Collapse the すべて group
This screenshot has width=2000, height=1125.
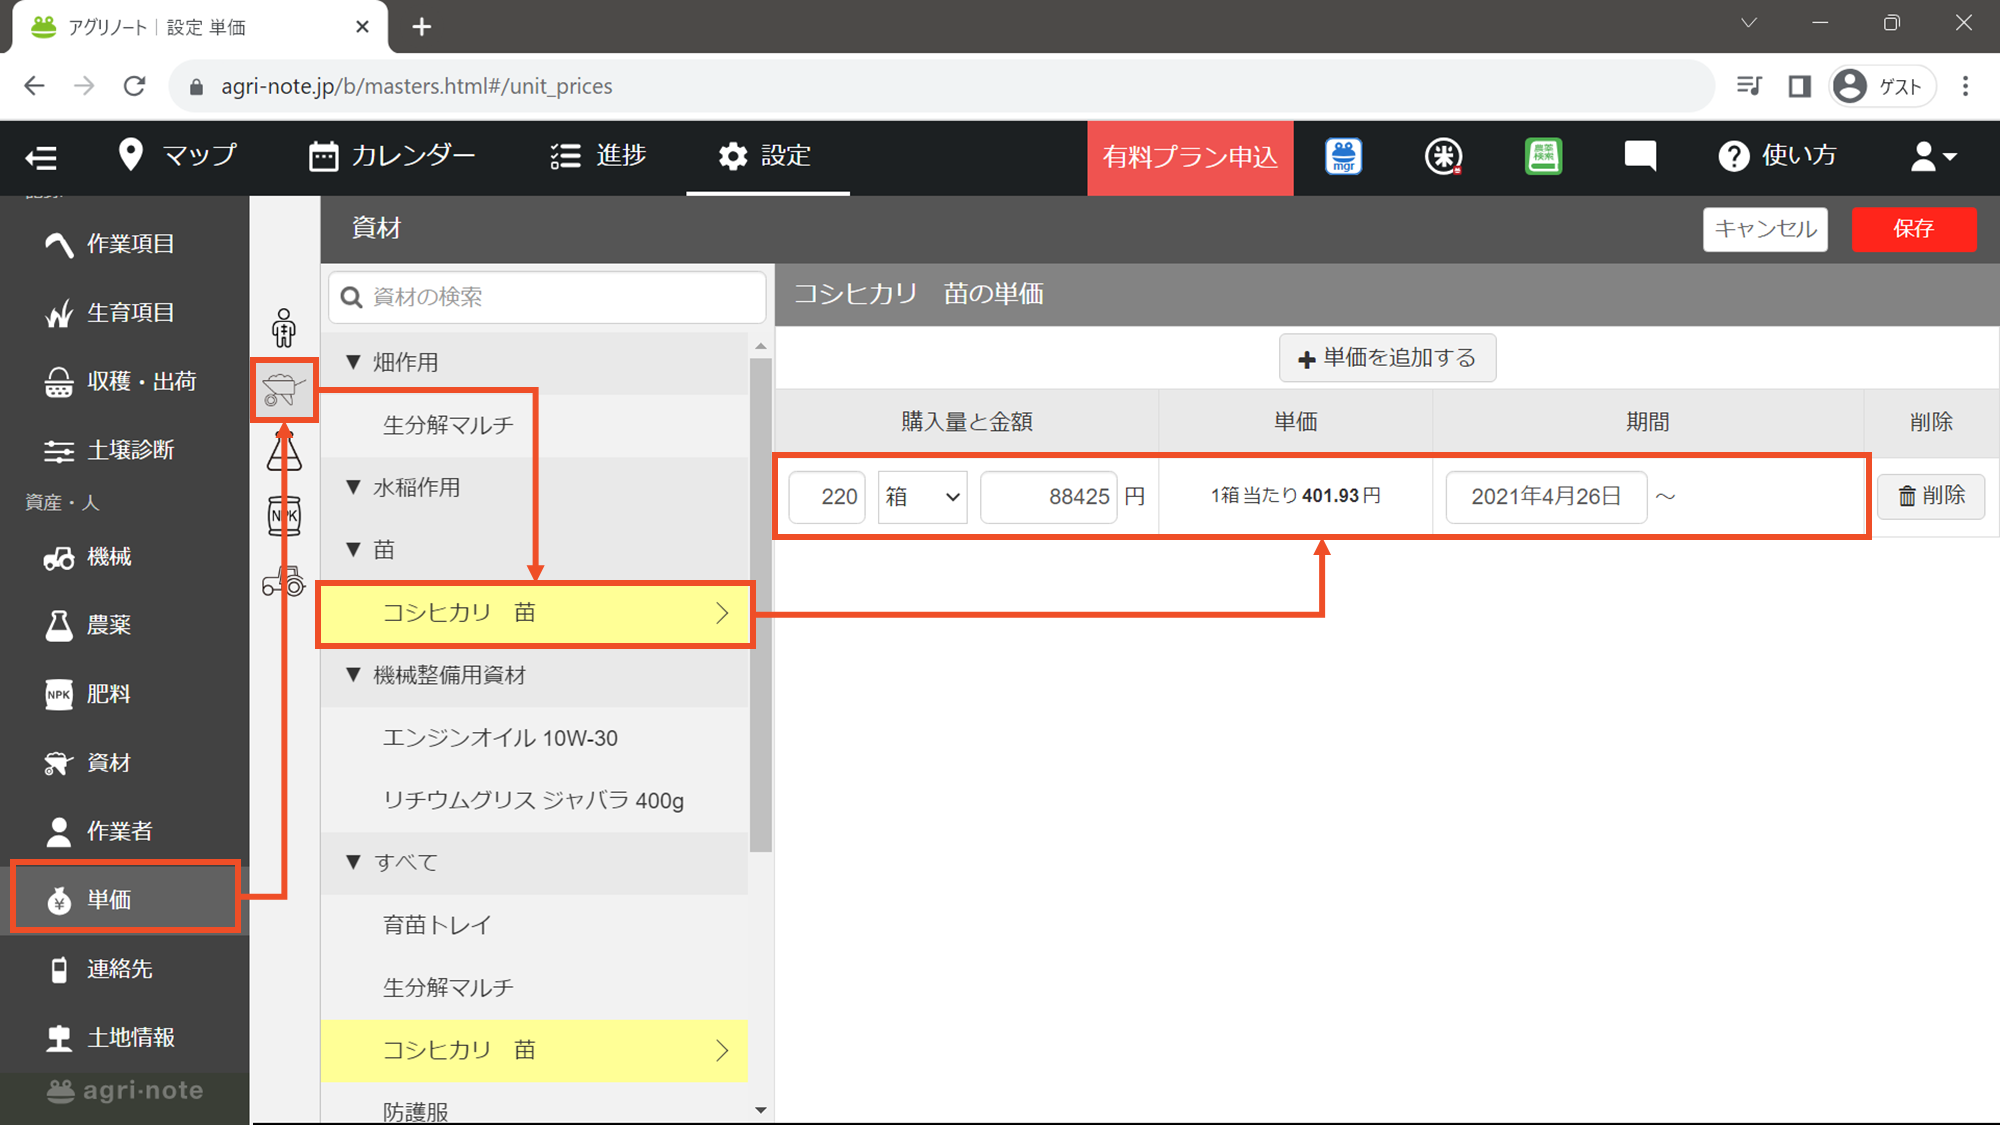[353, 862]
